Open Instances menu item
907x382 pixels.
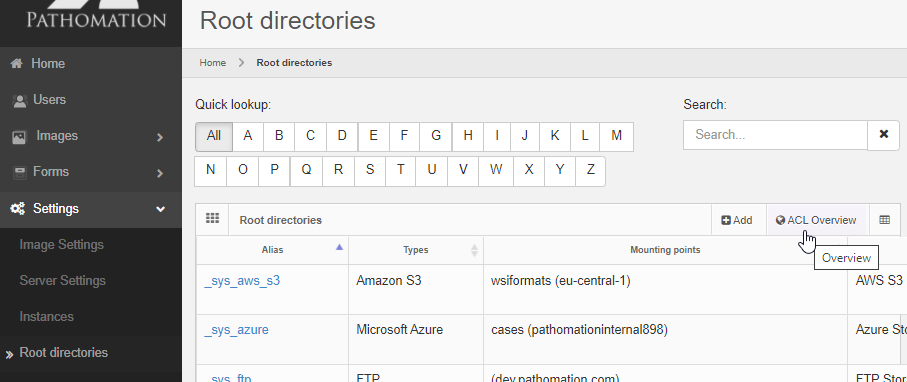click(x=47, y=317)
